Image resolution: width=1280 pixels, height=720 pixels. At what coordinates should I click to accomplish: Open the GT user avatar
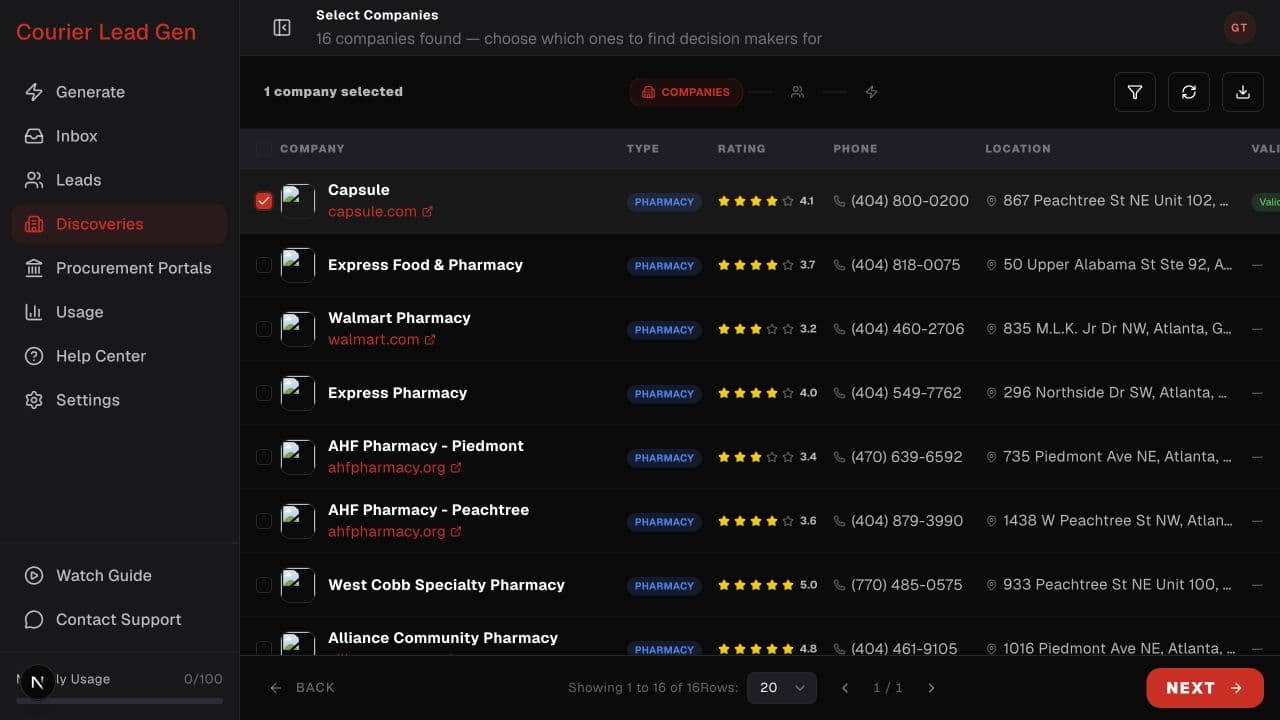pos(1239,28)
